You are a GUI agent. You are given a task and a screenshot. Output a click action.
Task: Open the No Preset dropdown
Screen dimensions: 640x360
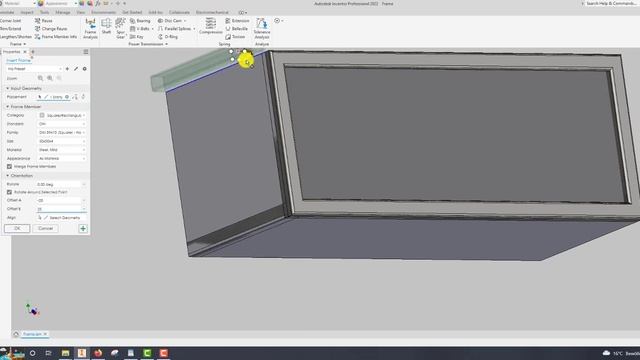pyautogui.click(x=34, y=69)
